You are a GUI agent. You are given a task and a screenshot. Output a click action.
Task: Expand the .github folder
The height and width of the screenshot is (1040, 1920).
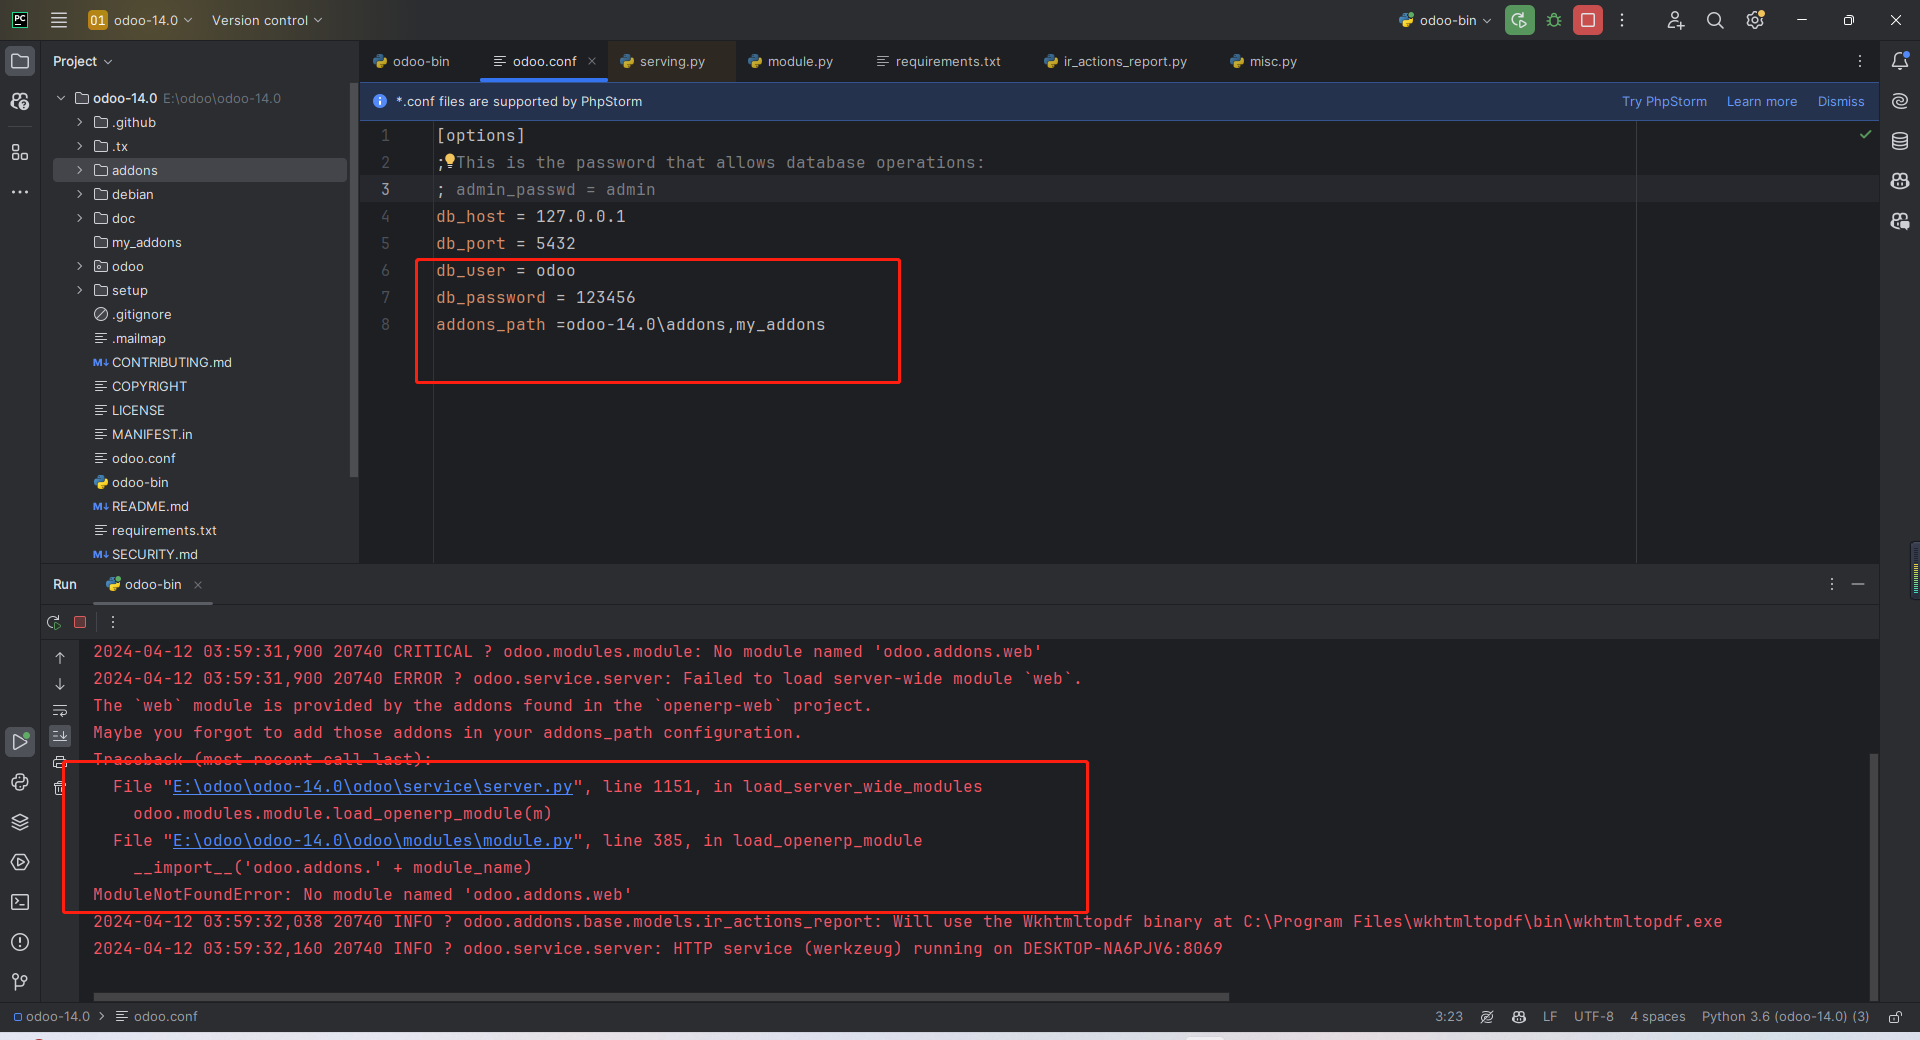tap(80, 122)
